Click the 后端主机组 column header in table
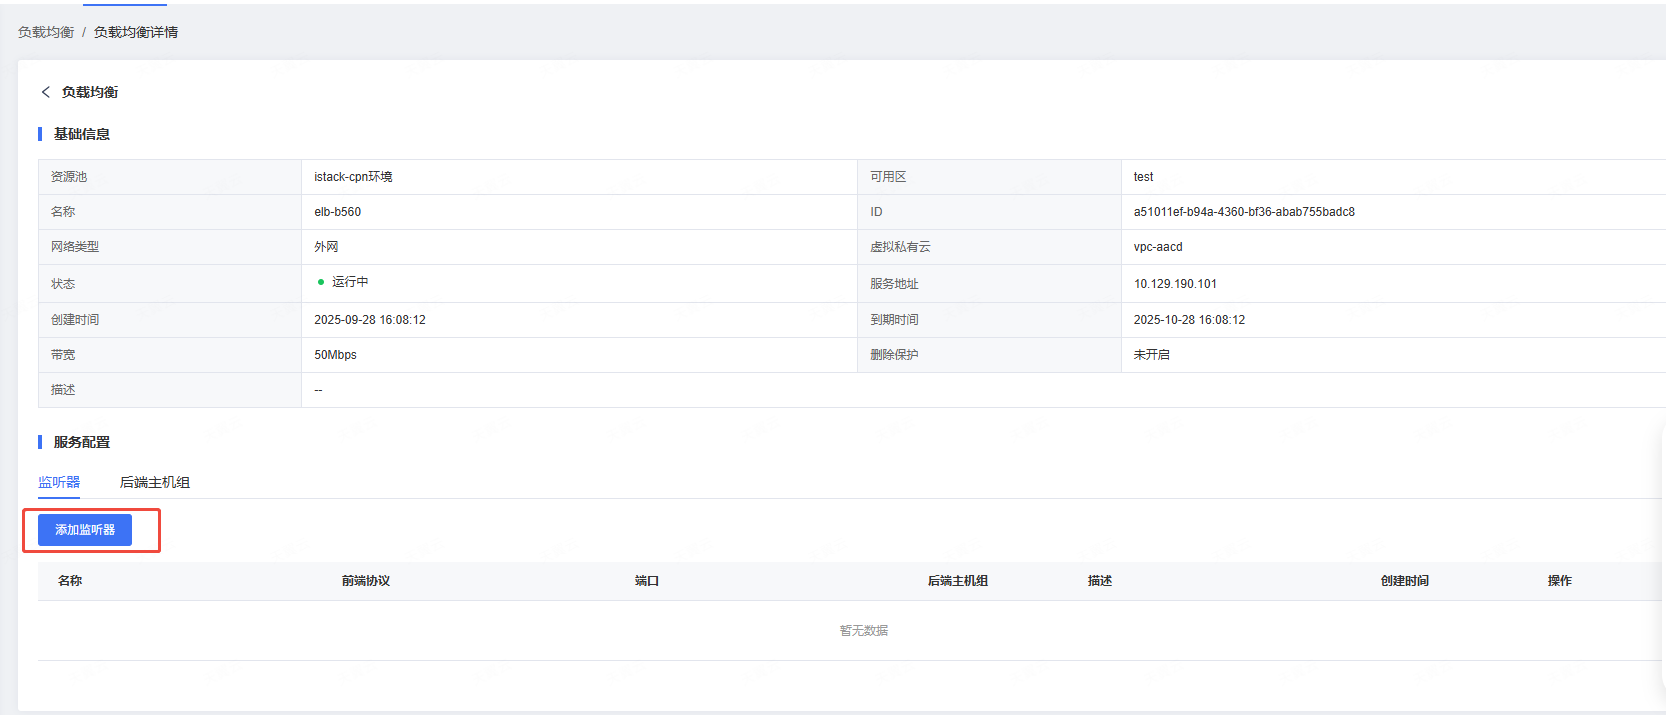This screenshot has width=1666, height=715. tap(957, 581)
